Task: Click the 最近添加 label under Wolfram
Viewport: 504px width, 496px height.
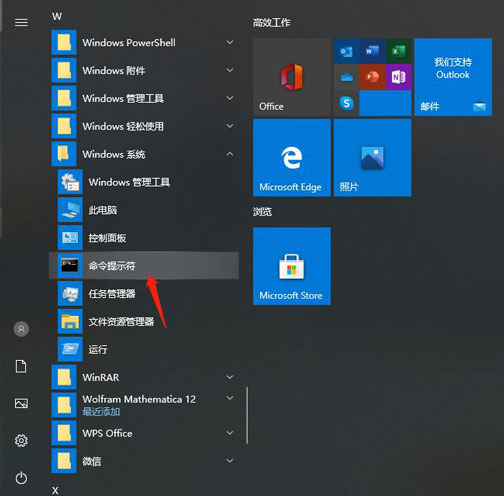Action: coord(101,412)
